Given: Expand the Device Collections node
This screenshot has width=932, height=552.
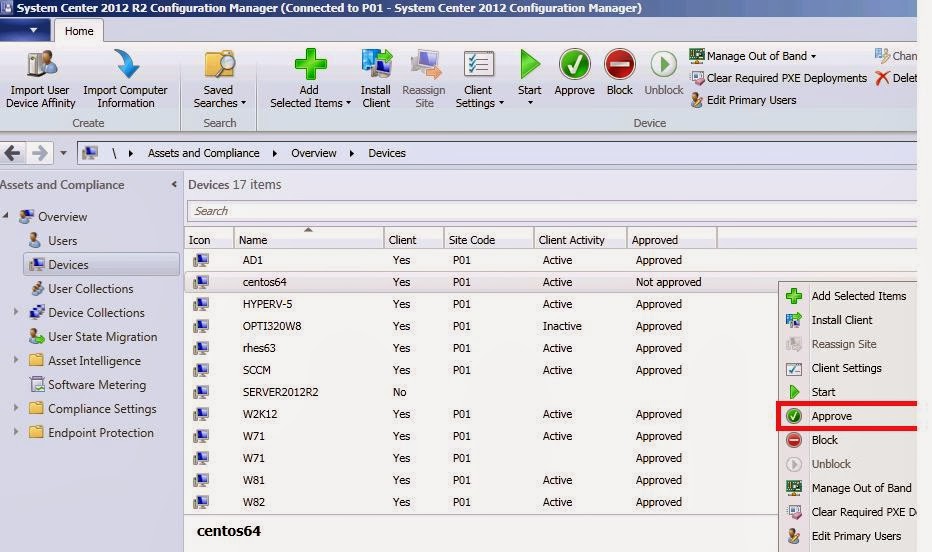Looking at the screenshot, I should pyautogui.click(x=16, y=311).
